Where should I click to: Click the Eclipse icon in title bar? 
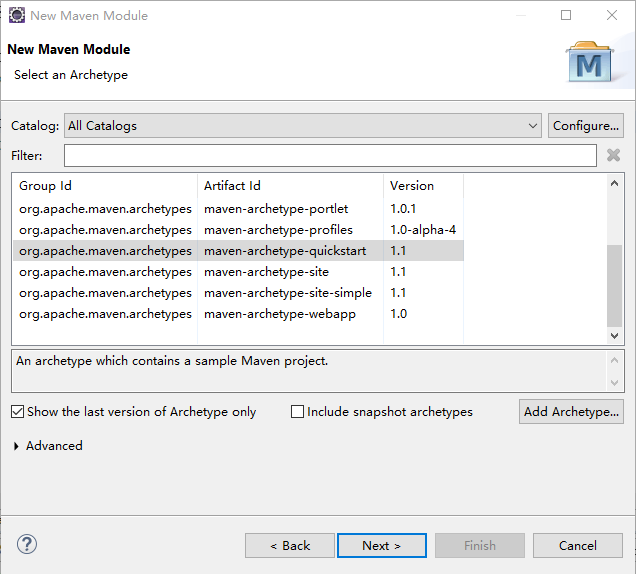tap(17, 15)
